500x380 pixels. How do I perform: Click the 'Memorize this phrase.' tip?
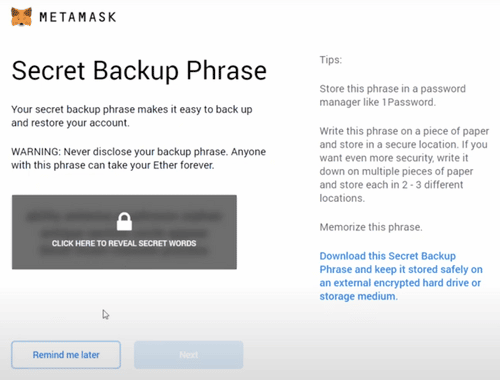pos(371,227)
